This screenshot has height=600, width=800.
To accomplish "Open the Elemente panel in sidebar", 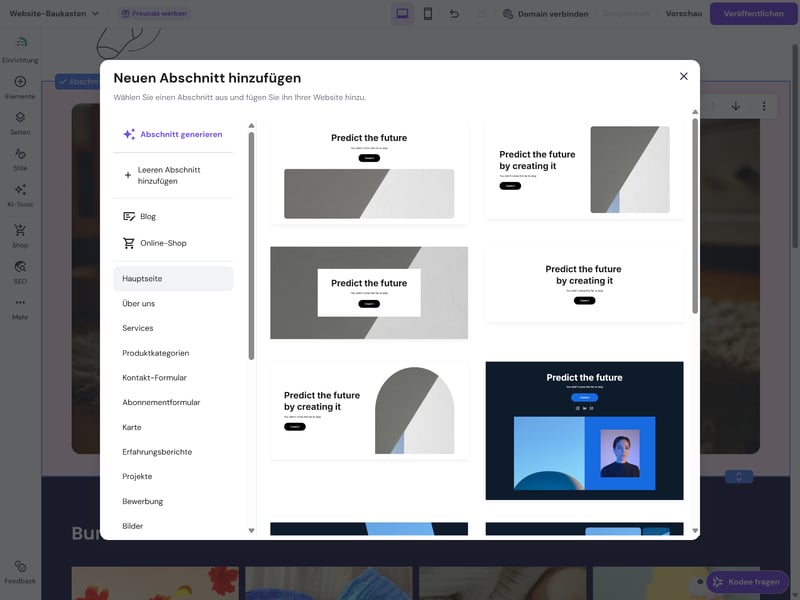I will click(x=20, y=87).
